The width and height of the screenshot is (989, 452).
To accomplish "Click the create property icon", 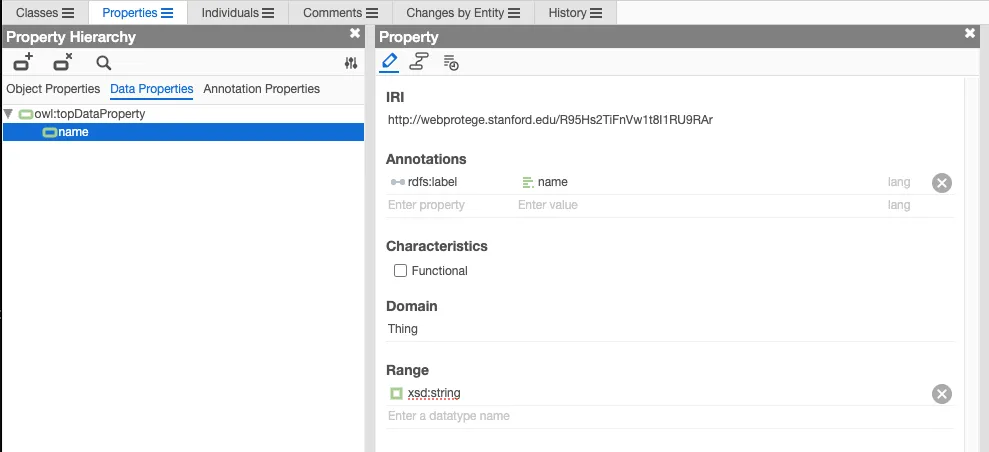I will [x=23, y=62].
